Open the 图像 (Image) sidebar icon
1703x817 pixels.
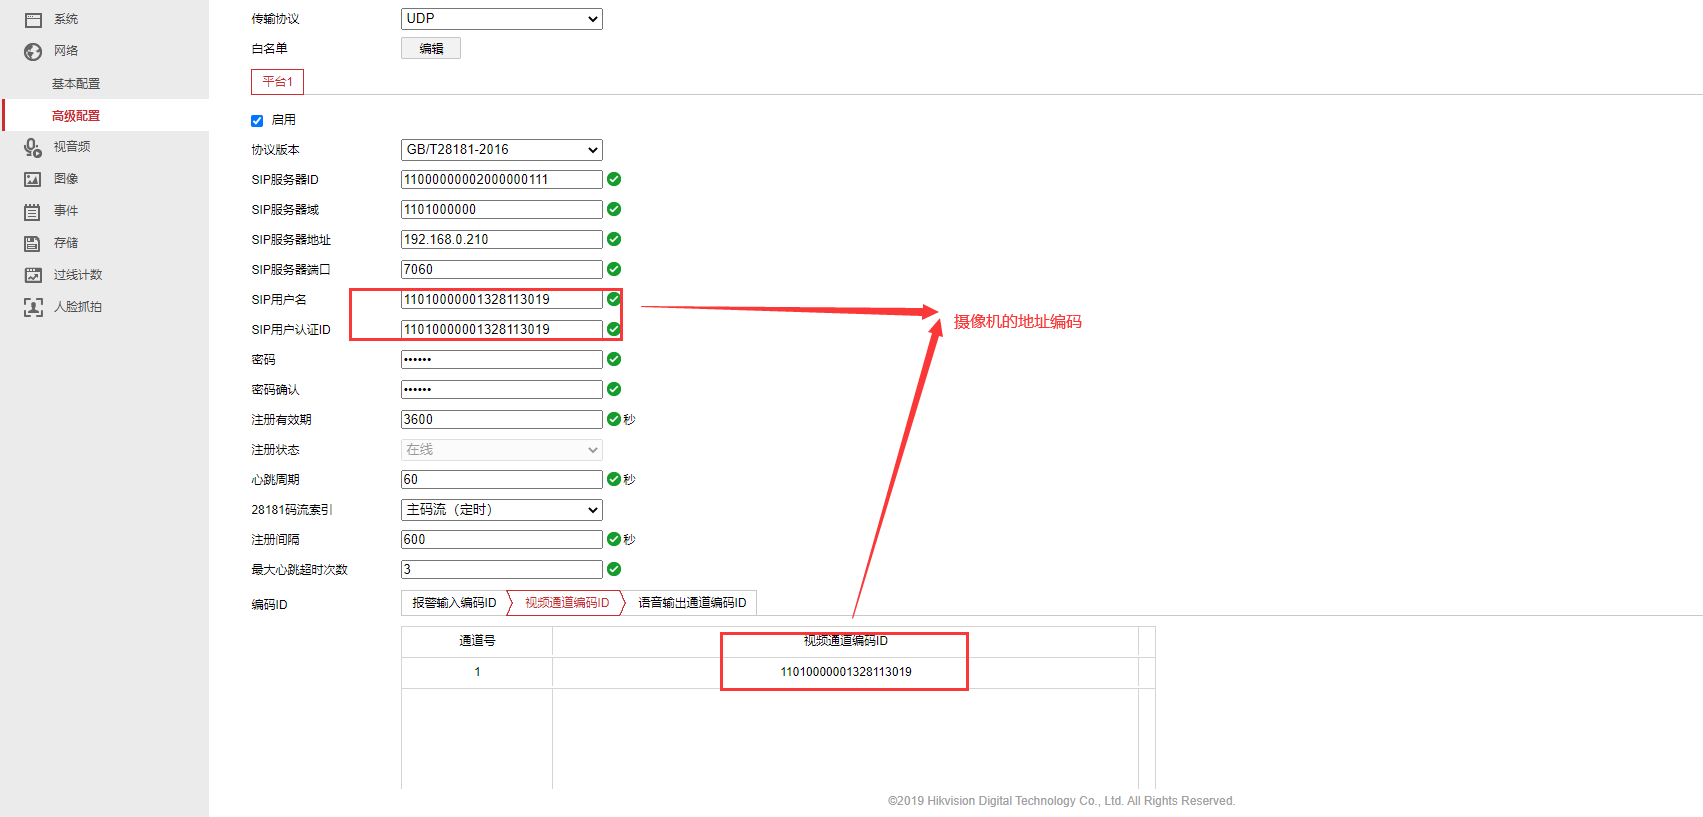[33, 180]
